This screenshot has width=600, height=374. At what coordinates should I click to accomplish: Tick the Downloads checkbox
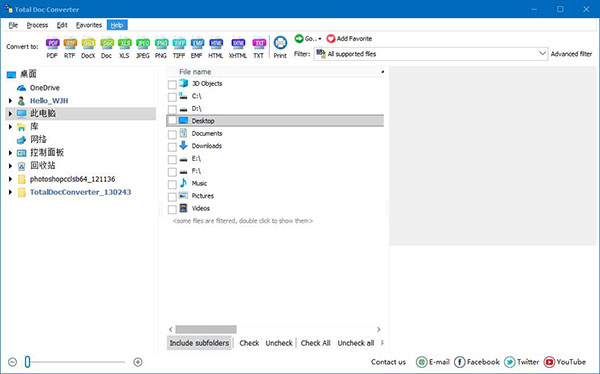172,147
